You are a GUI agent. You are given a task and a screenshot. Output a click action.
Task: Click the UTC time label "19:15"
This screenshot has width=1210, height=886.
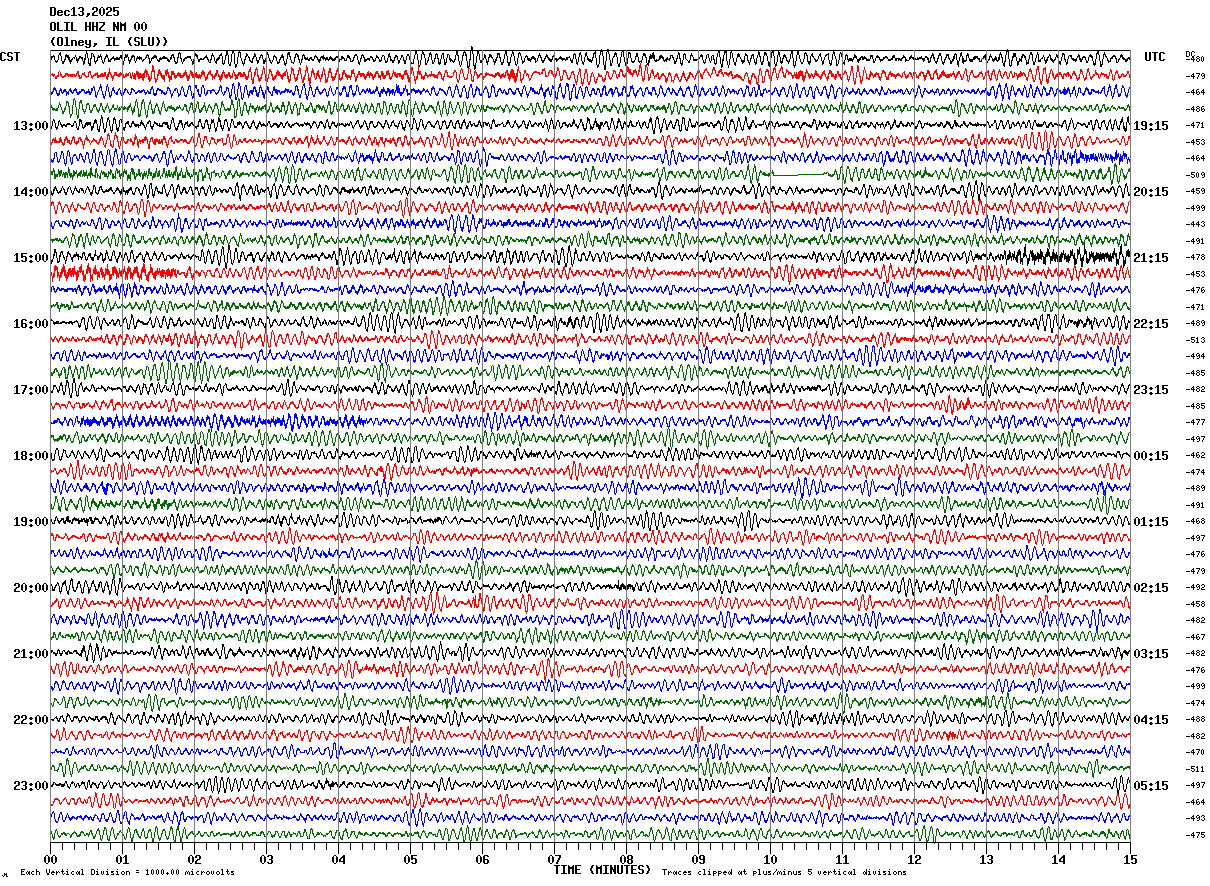click(1151, 126)
